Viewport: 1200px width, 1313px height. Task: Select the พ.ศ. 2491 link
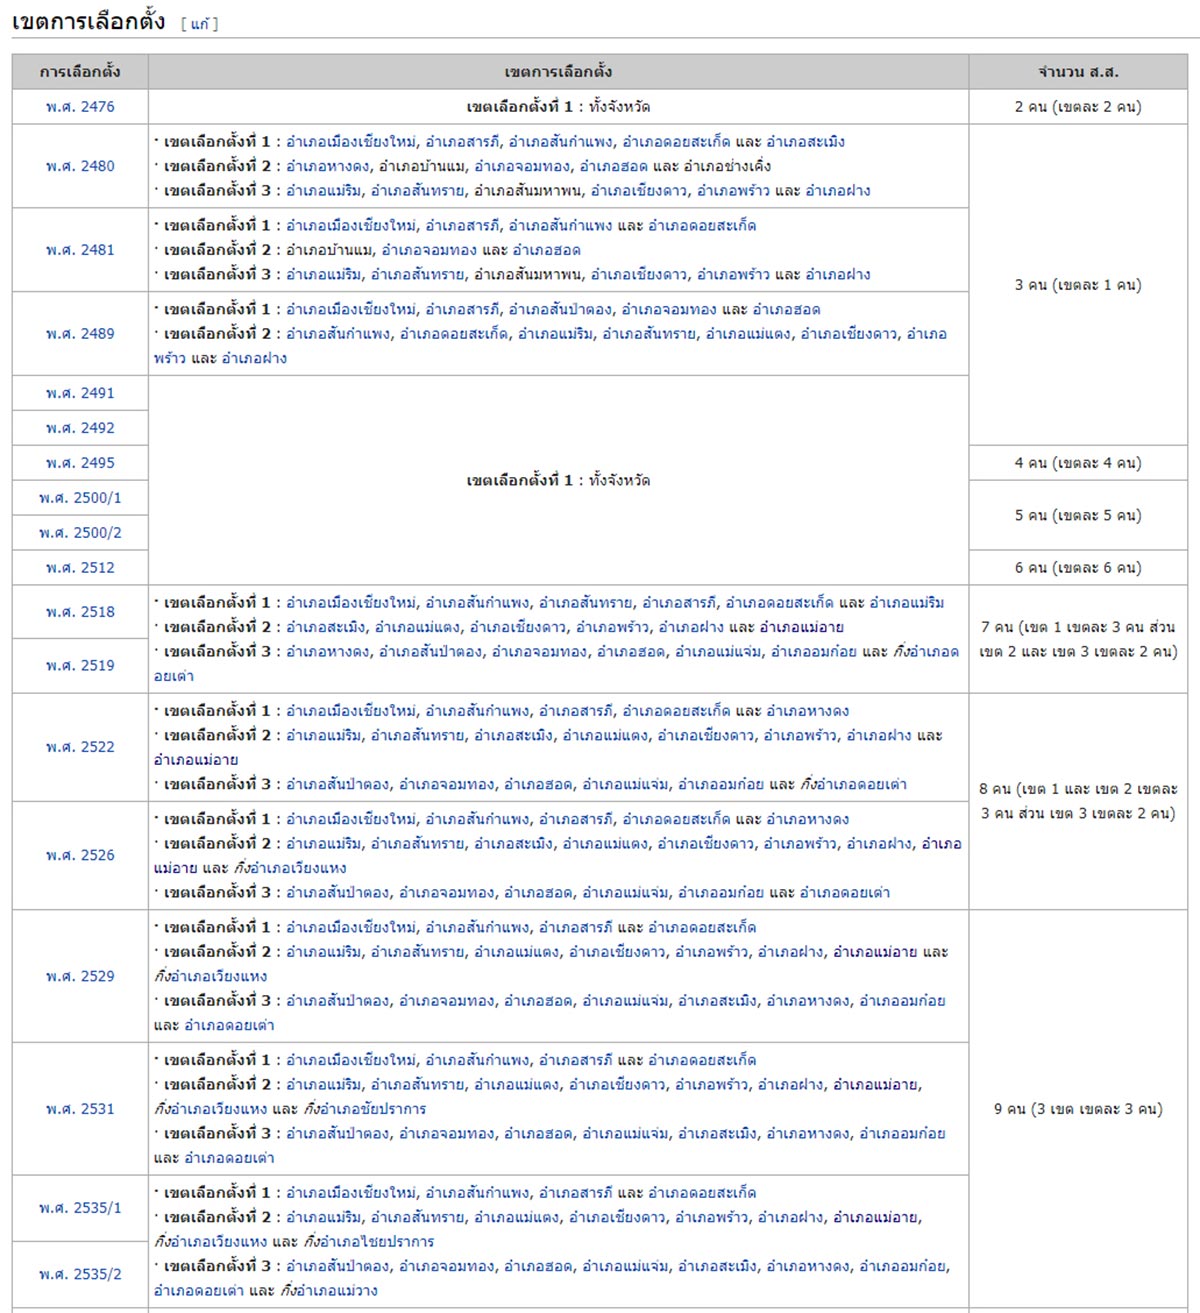pyautogui.click(x=80, y=393)
